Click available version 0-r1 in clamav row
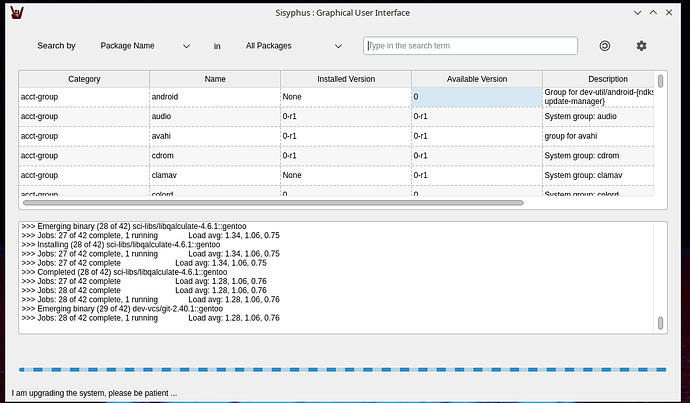This screenshot has width=690, height=403. click(477, 176)
